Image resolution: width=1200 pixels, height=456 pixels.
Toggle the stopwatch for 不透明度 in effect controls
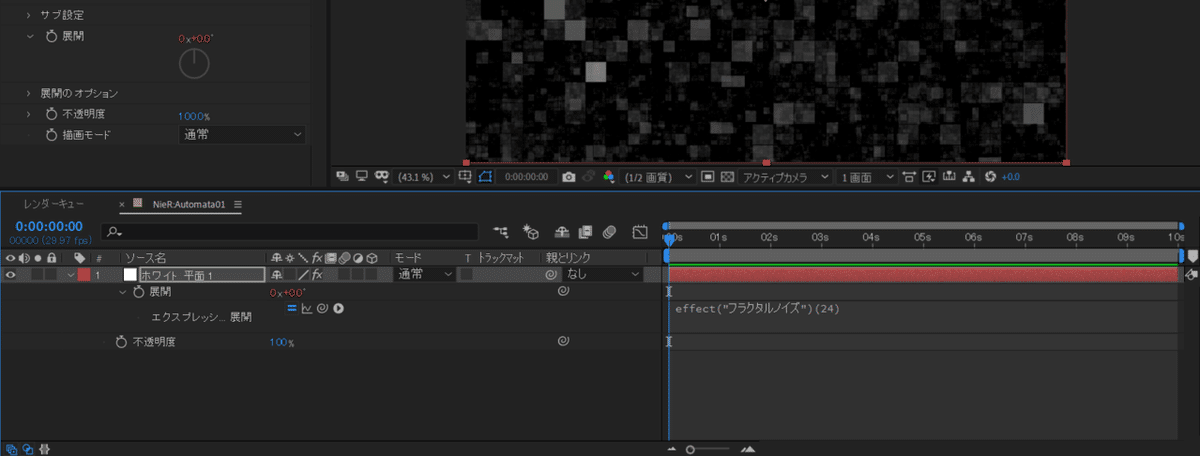pyautogui.click(x=51, y=114)
